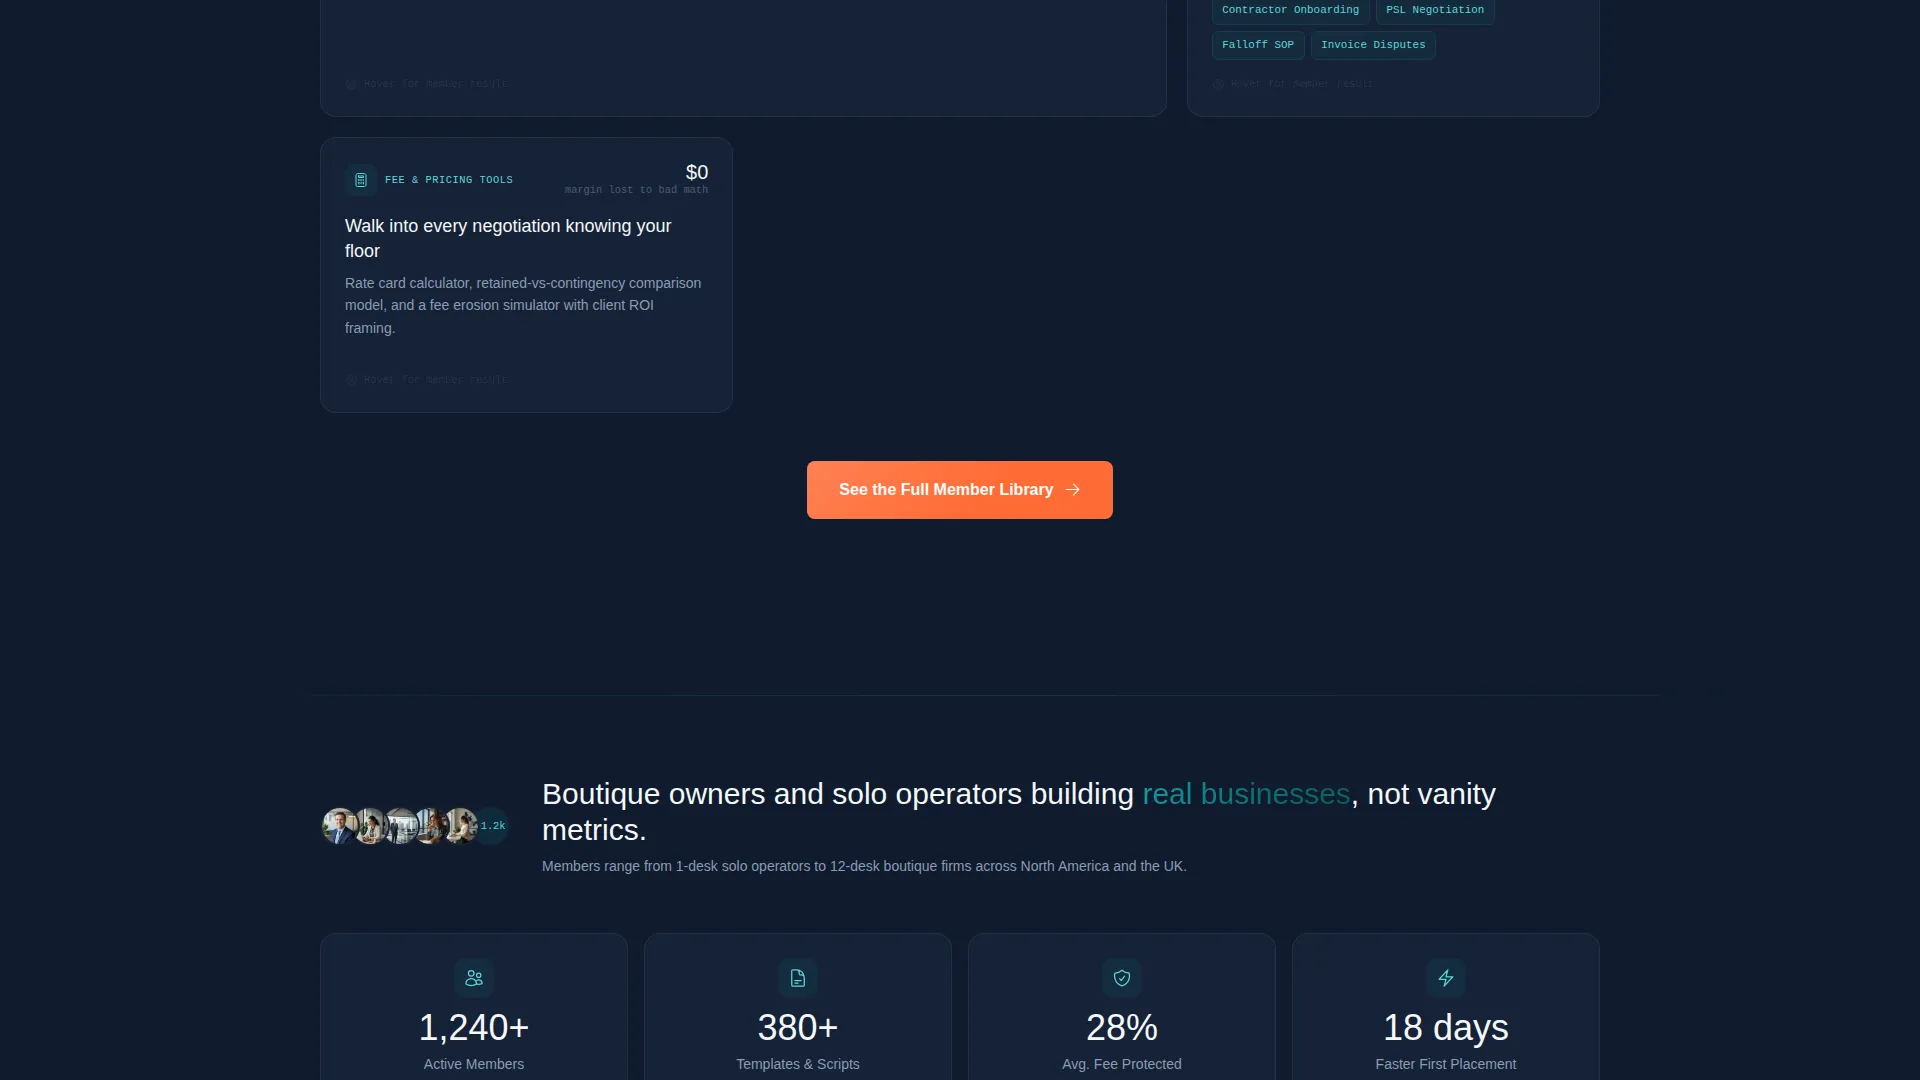1920x1080 pixels.
Task: Click the '18 days' statistic
Action: pos(1446,1028)
